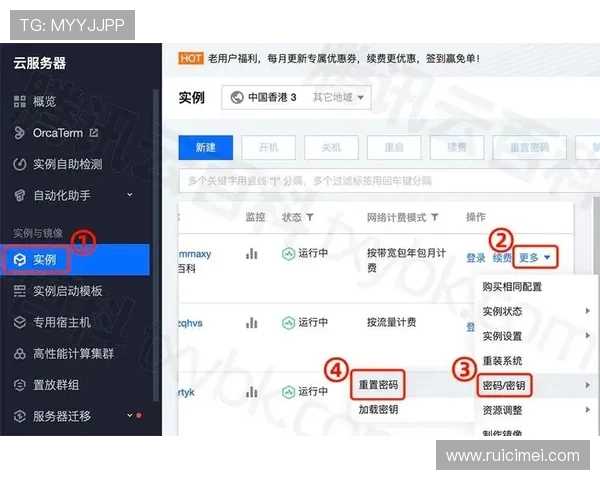Image resolution: width=600 pixels, height=480 pixels.
Task: Expand 自动化助手 submenu chevron
Action: 130,195
